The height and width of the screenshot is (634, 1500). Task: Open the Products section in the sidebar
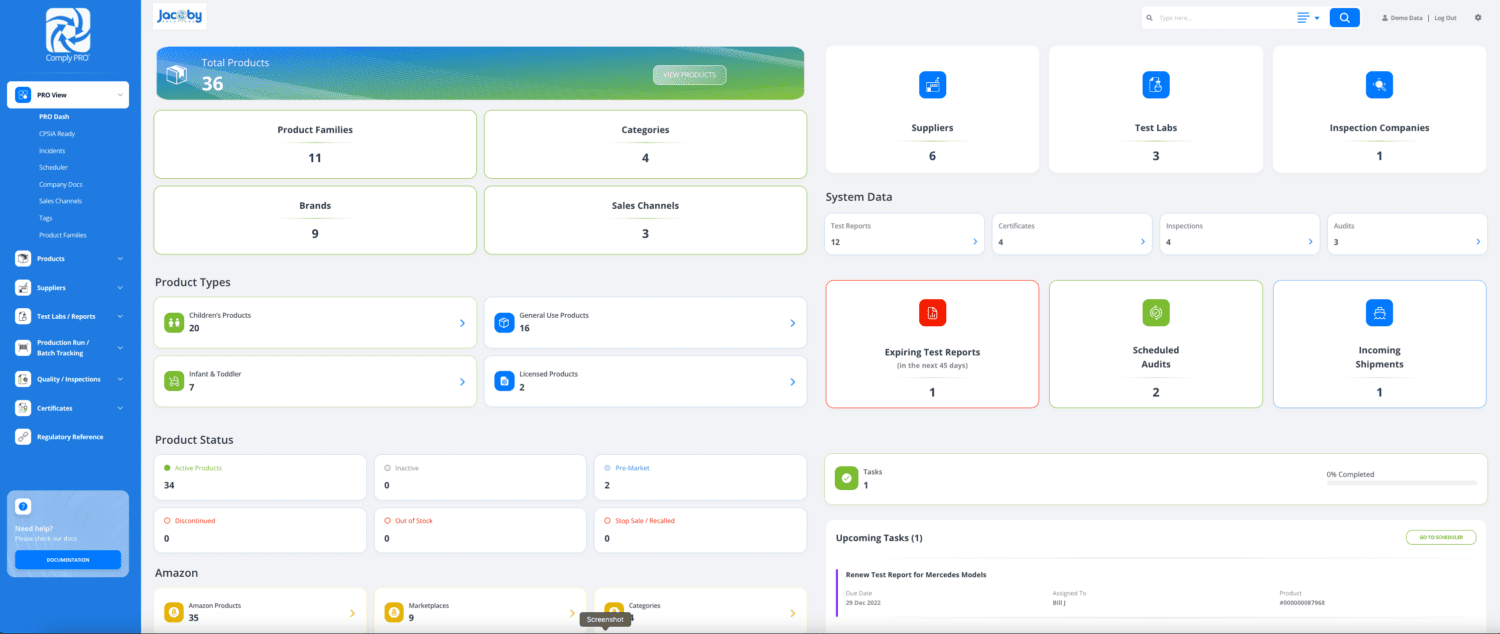click(21, 258)
